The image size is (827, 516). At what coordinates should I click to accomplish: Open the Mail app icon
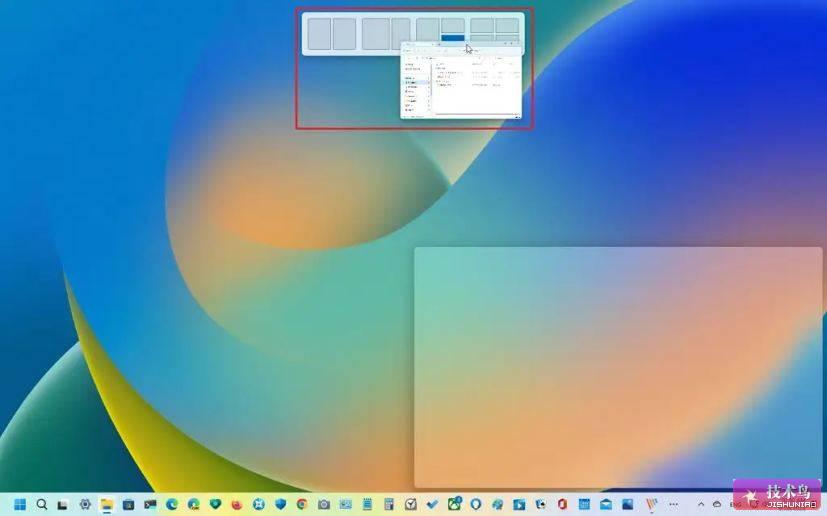(x=606, y=504)
